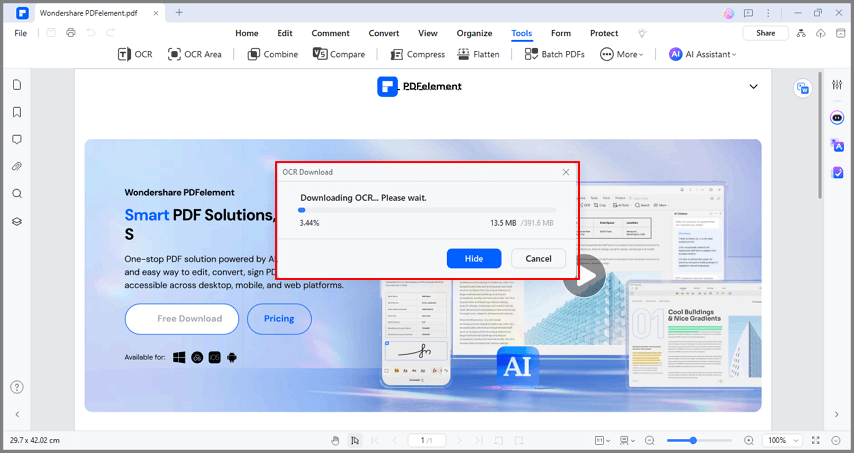Select the OCR Area tool
Image resolution: width=854 pixels, height=453 pixels.
[194, 54]
